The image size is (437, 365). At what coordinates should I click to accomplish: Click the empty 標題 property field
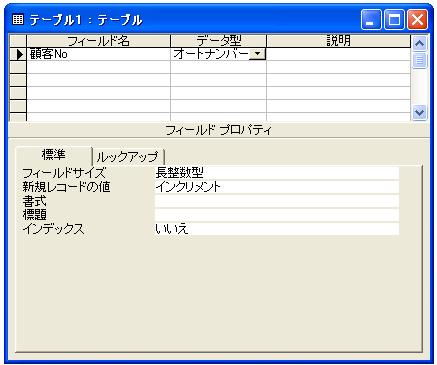(277, 215)
